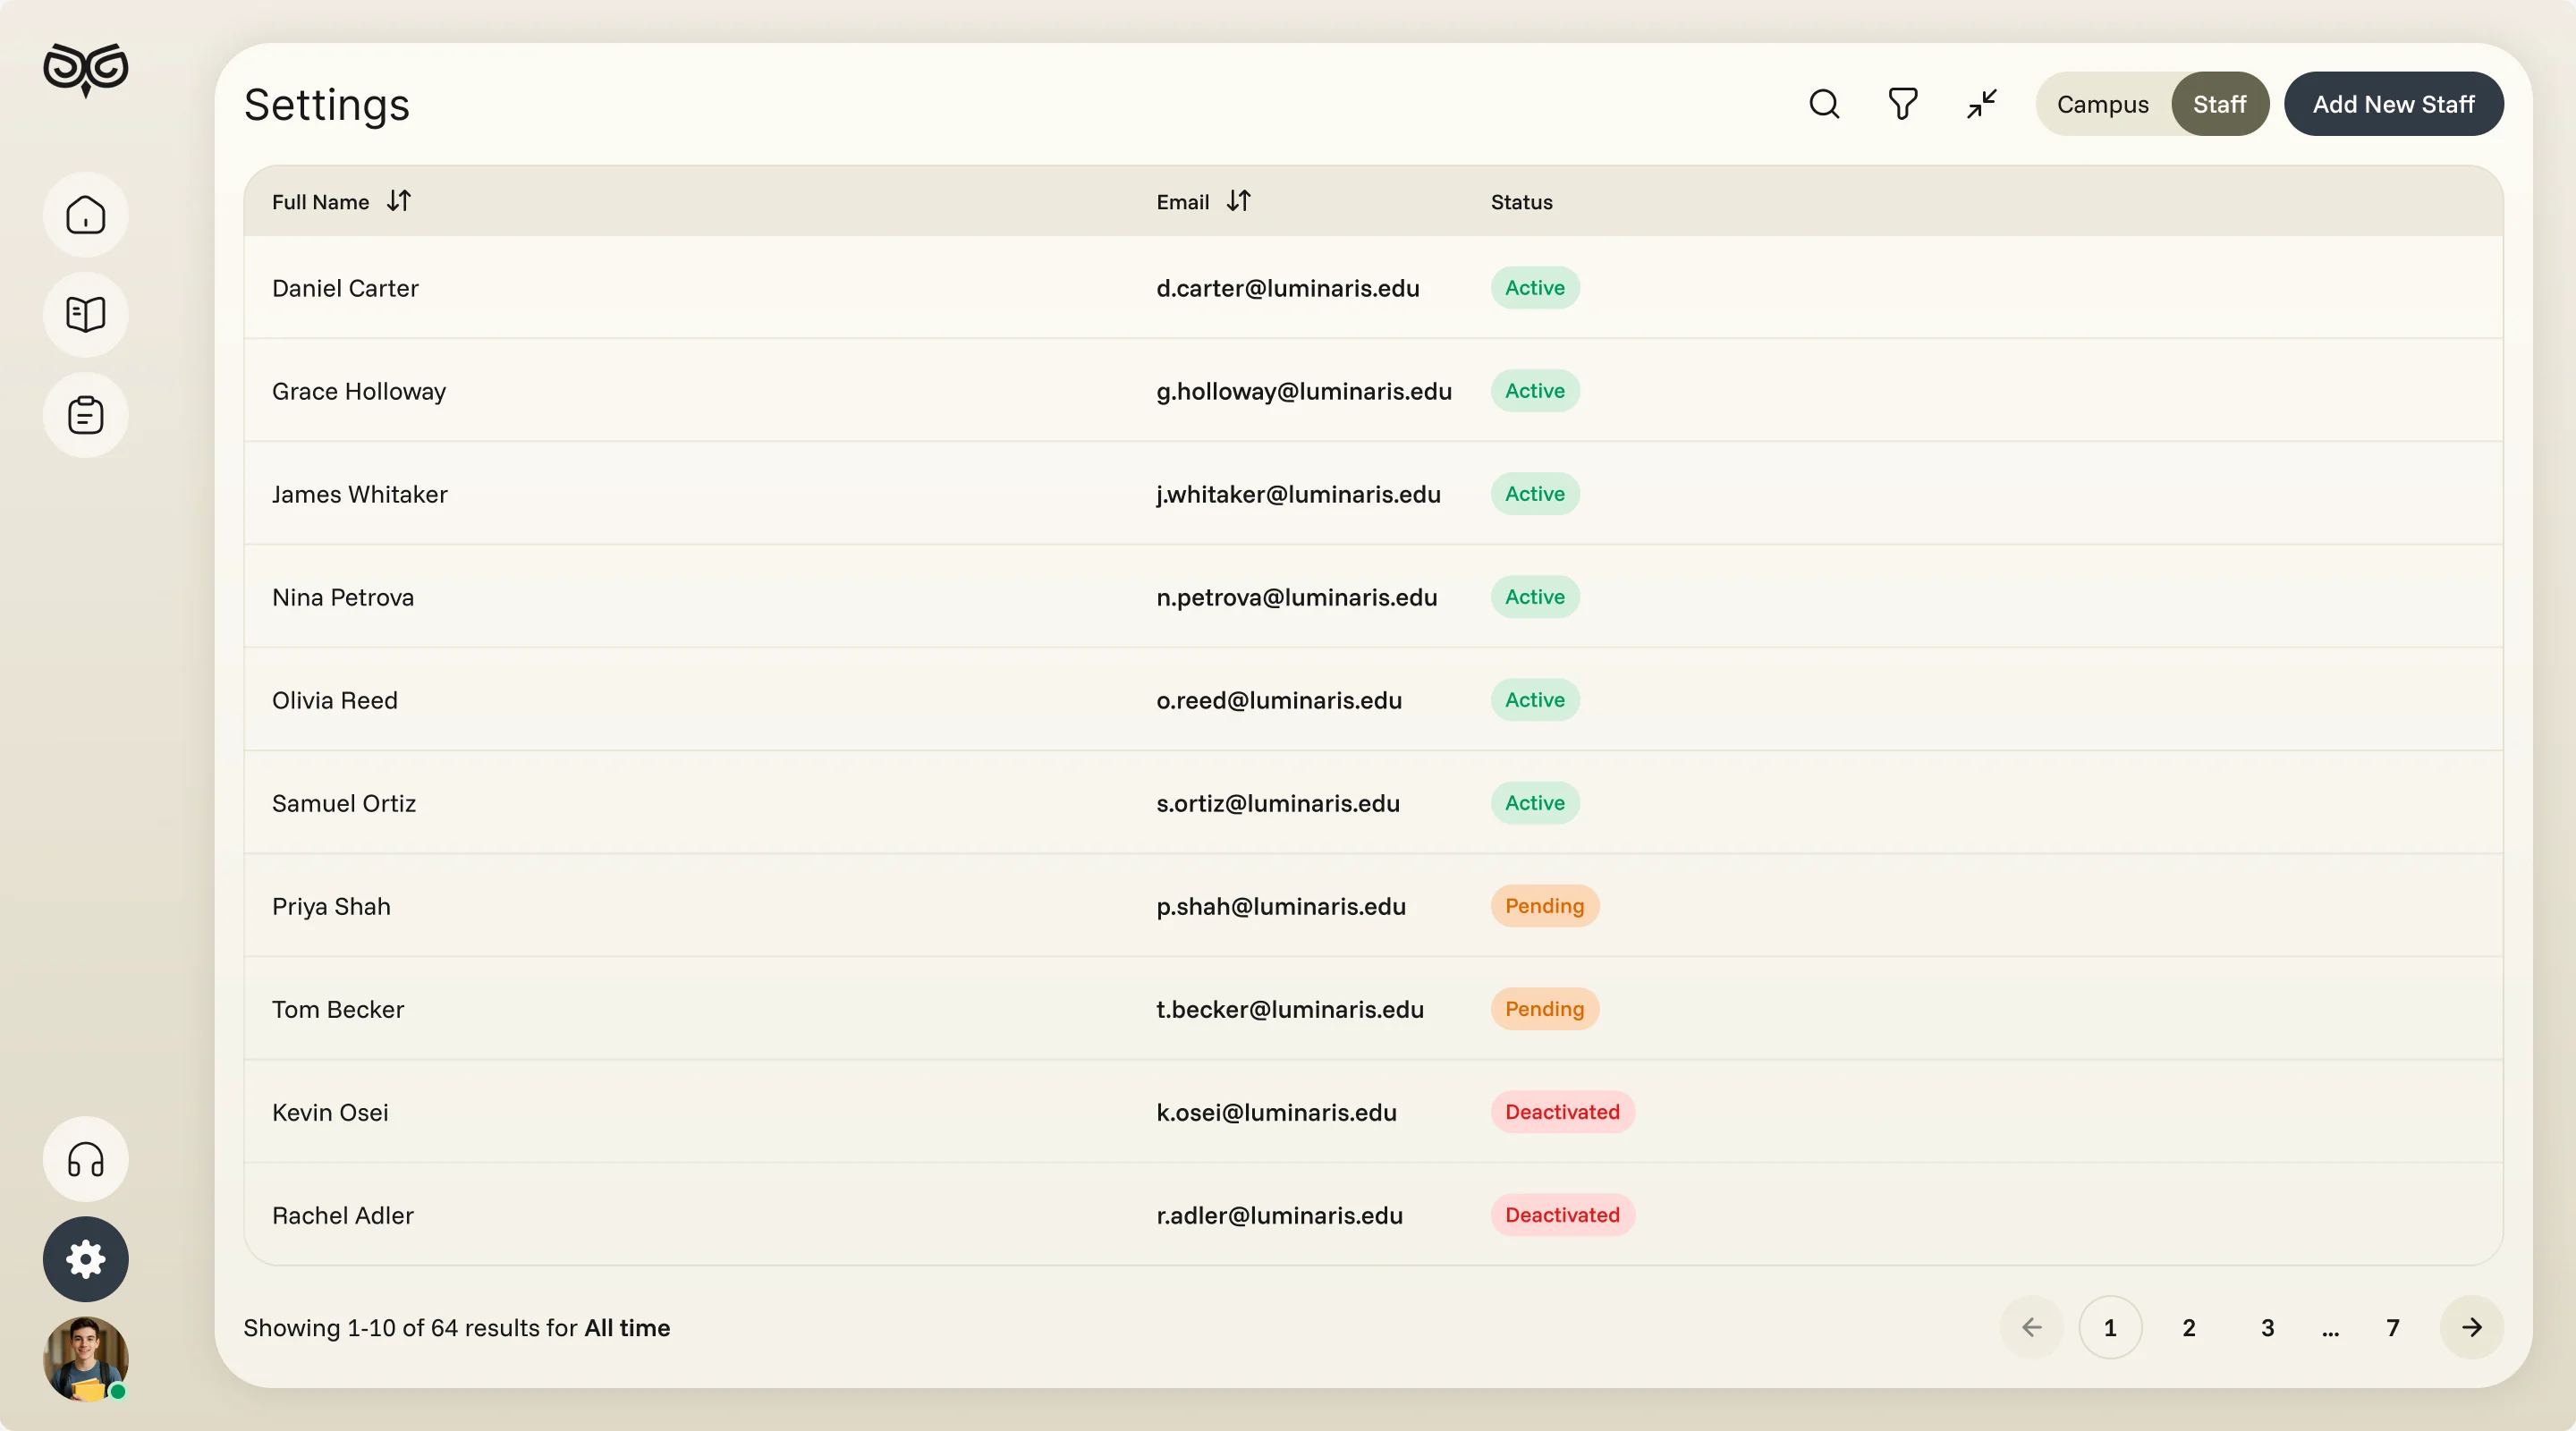Click the All time results filter text

coord(627,1328)
